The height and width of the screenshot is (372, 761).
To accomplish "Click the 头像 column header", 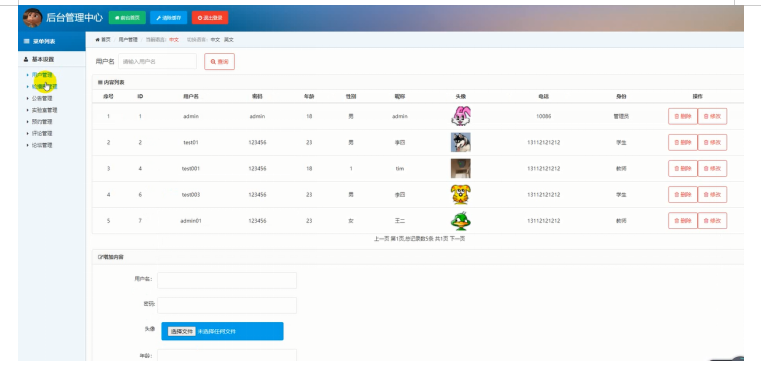I will (x=461, y=97).
